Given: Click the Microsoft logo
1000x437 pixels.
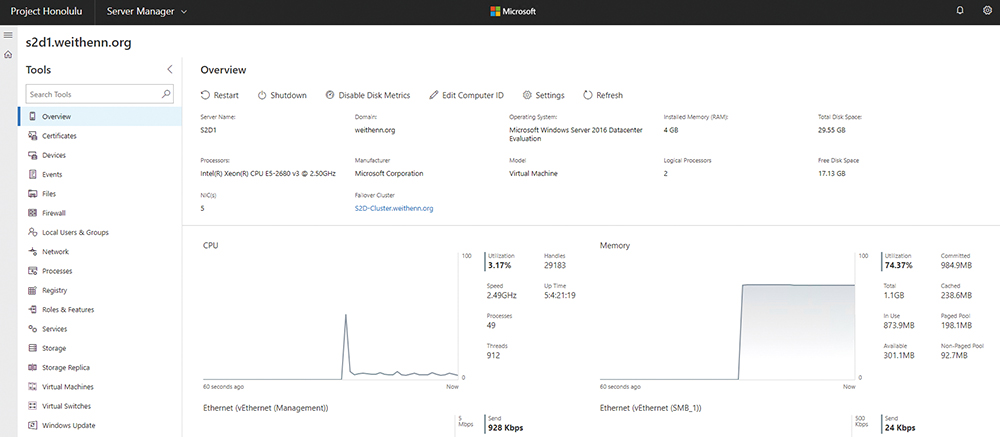Looking at the screenshot, I should pos(513,11).
